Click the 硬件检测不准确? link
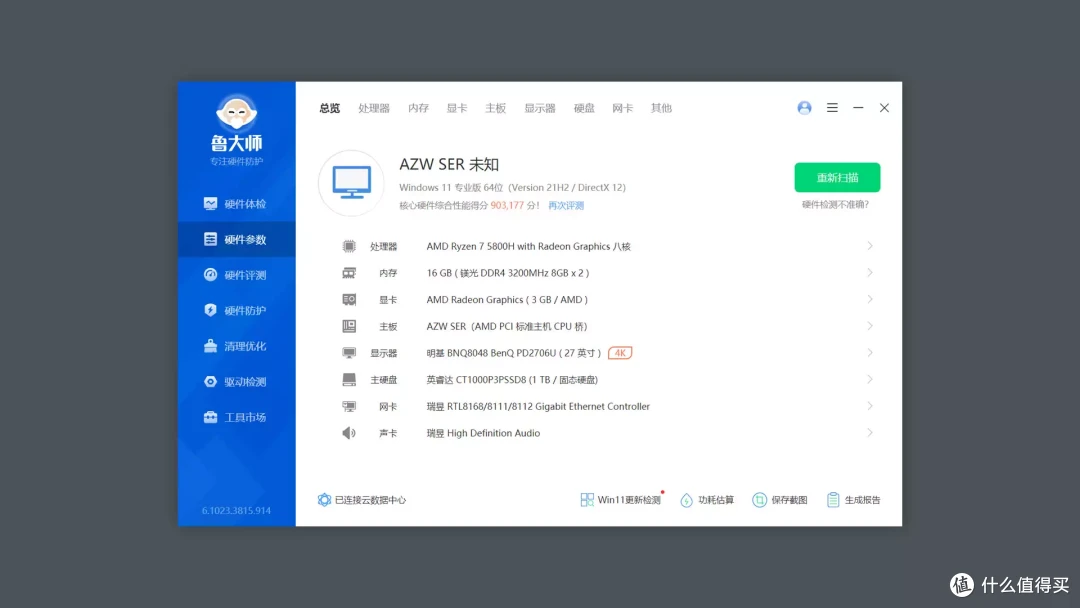This screenshot has width=1080, height=608. (x=835, y=205)
